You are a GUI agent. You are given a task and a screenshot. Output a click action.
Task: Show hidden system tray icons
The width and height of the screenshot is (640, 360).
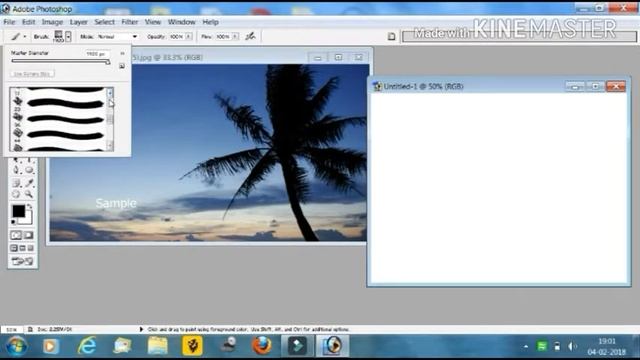pyautogui.click(x=526, y=347)
